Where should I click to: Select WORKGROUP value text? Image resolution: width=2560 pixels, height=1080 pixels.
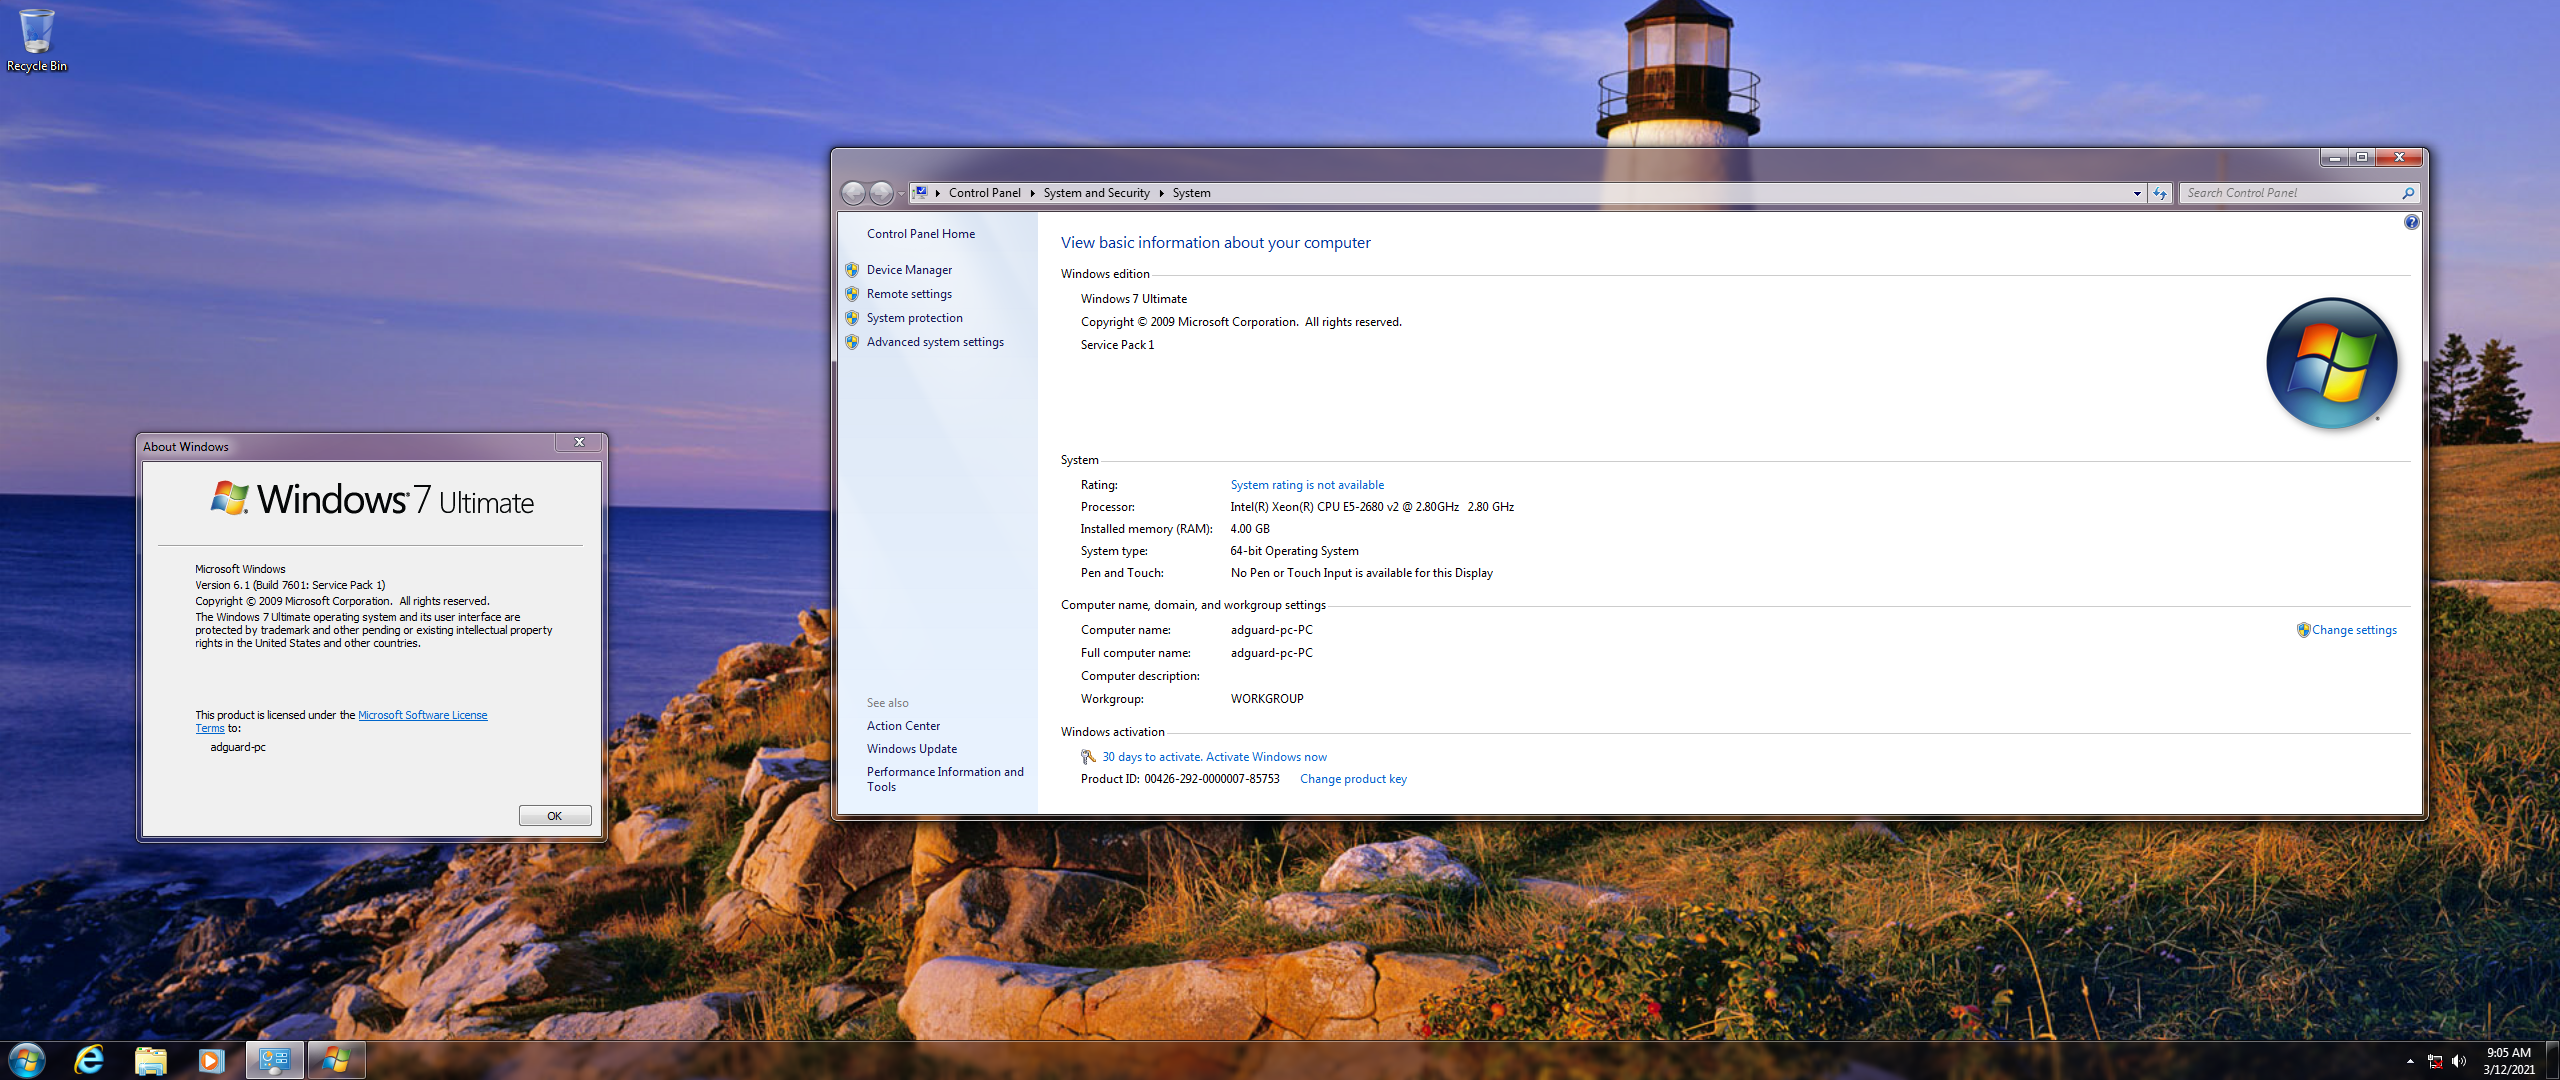(x=1267, y=699)
